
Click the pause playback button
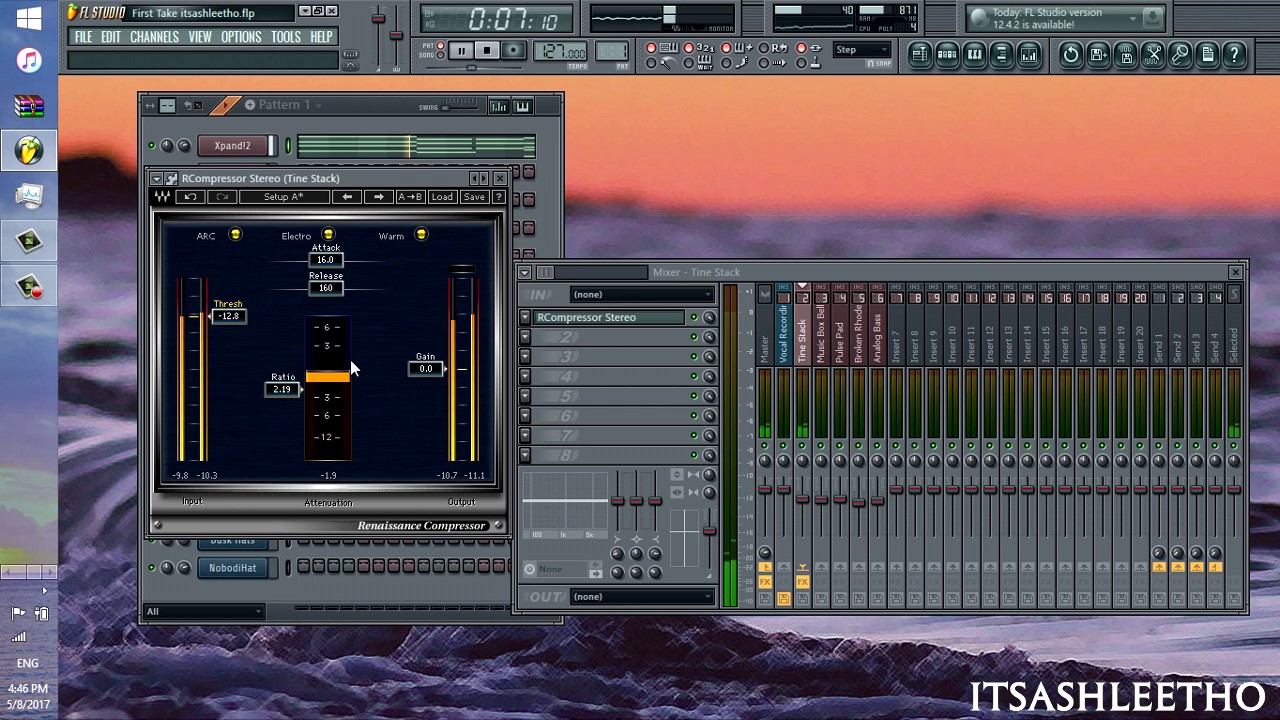pos(461,51)
